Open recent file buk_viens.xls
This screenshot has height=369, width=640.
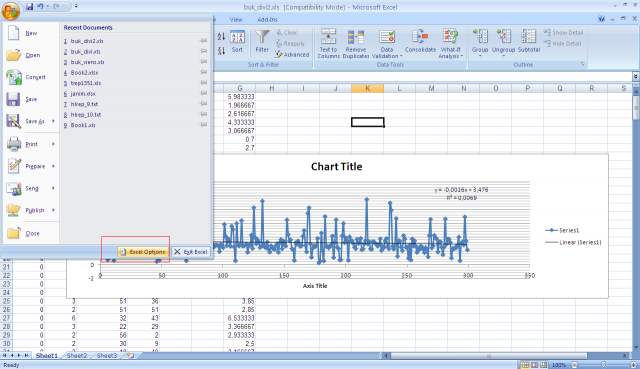pyautogui.click(x=87, y=62)
